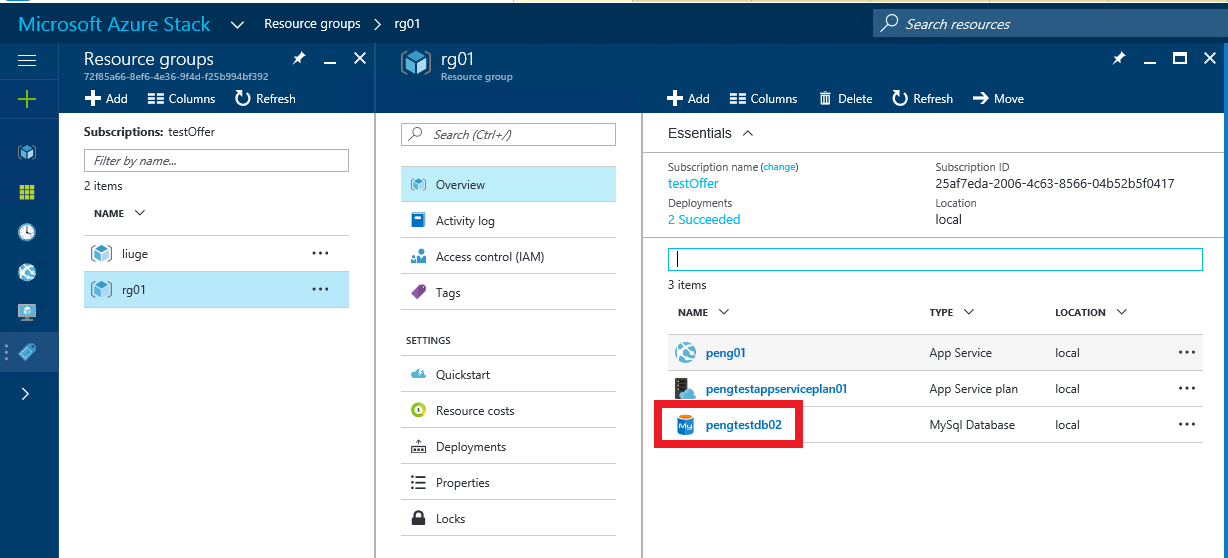This screenshot has width=1228, height=558.
Task: Open Recent clock icon in sidebar
Action: [x=27, y=232]
